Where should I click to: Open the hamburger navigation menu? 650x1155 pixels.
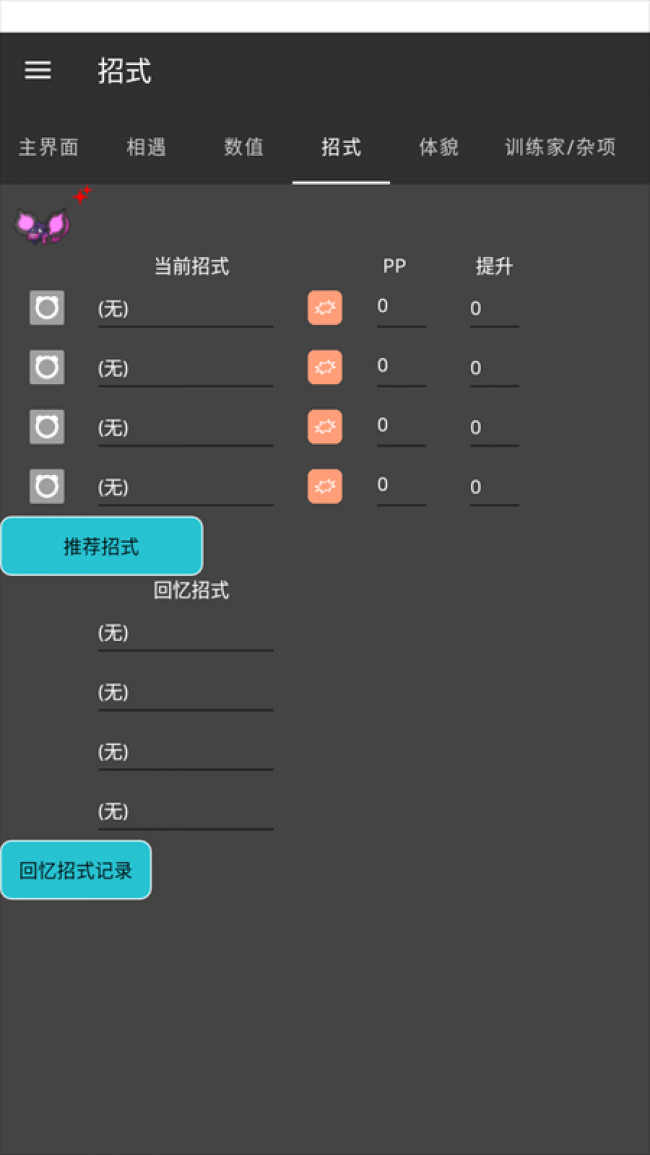pyautogui.click(x=38, y=70)
